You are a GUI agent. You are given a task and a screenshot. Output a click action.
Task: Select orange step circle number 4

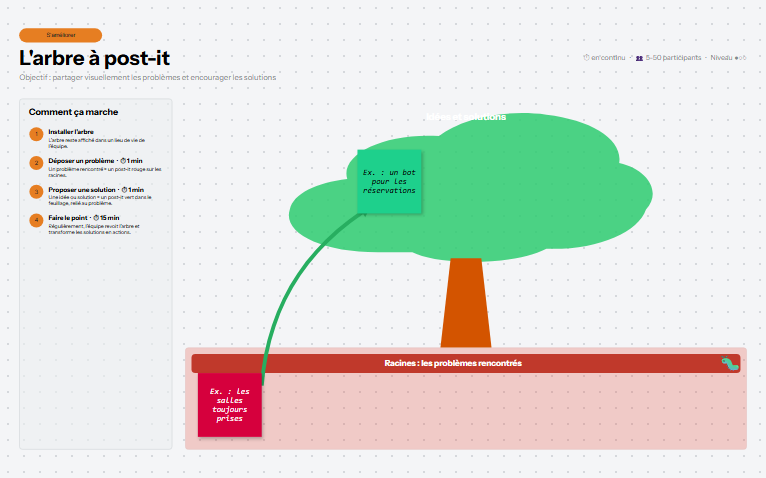[x=36, y=220]
